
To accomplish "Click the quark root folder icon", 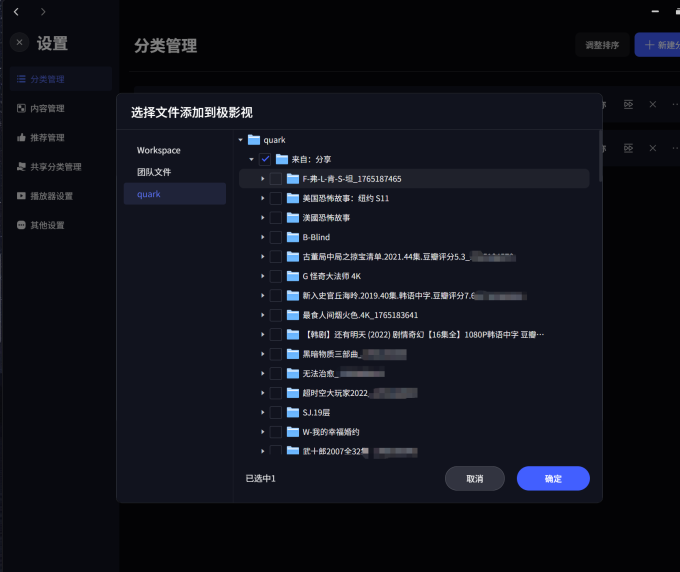I will (254, 140).
